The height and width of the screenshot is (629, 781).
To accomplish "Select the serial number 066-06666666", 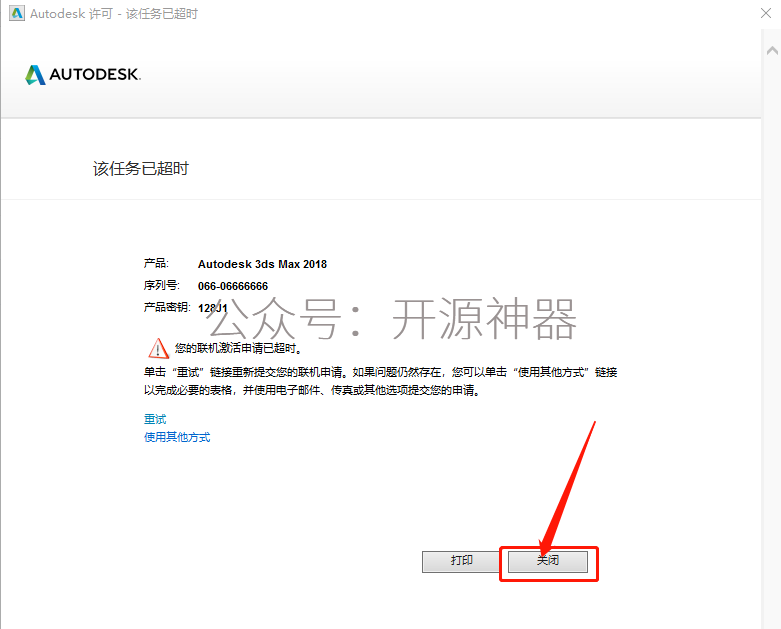I will coord(233,286).
